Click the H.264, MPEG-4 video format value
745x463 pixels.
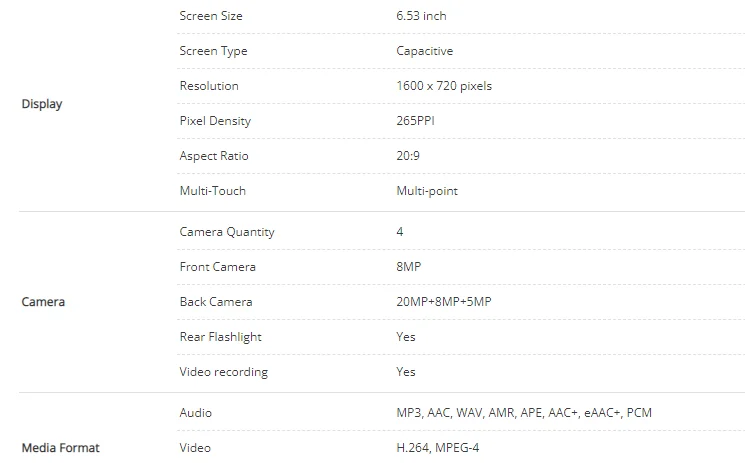[x=439, y=448]
